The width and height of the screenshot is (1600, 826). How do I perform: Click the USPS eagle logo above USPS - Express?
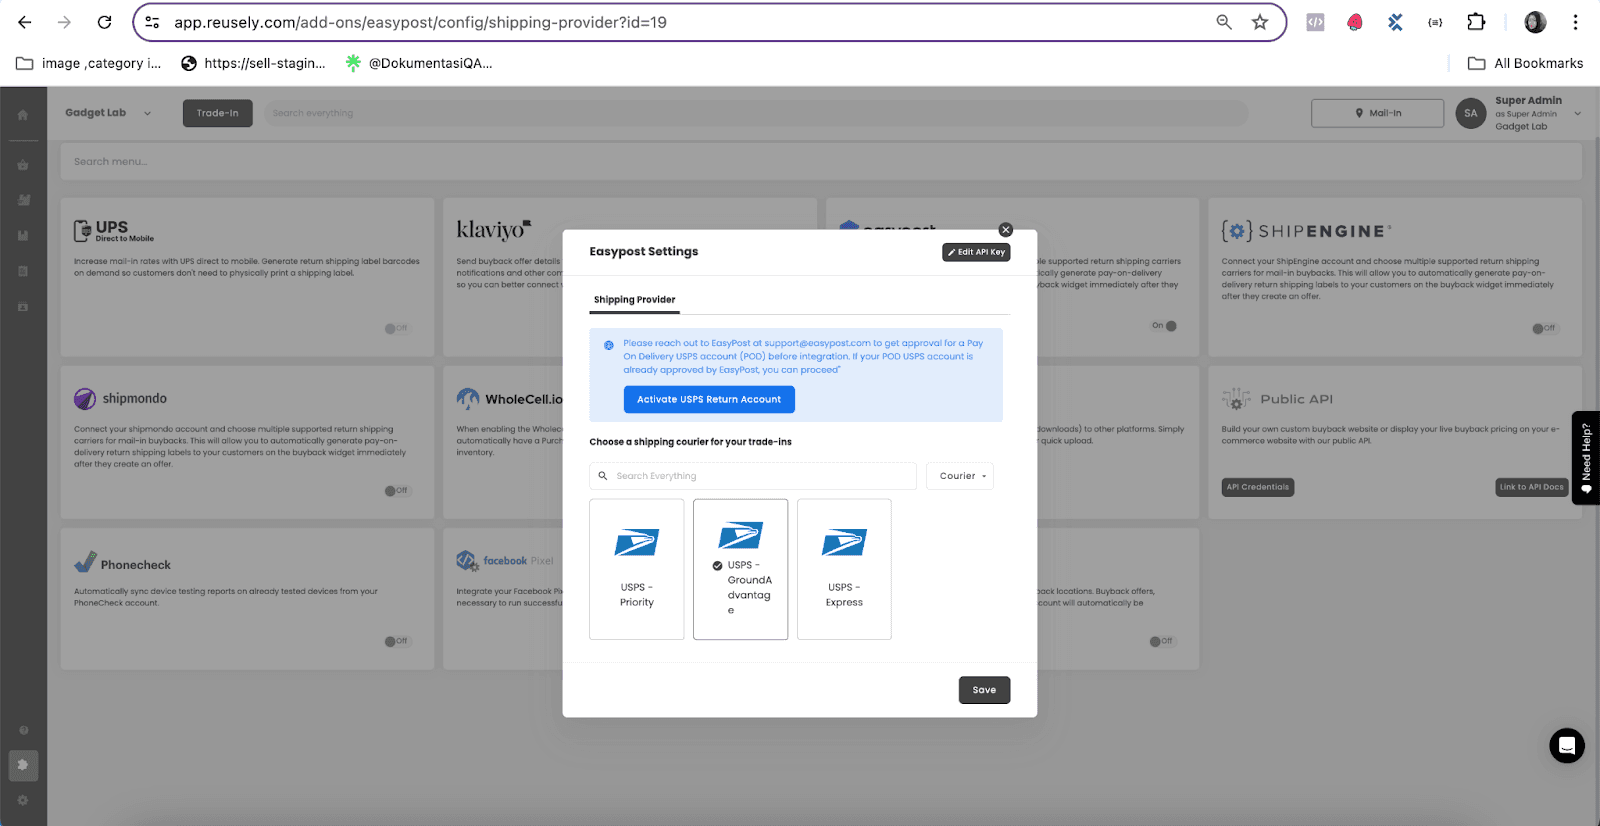[x=844, y=543]
